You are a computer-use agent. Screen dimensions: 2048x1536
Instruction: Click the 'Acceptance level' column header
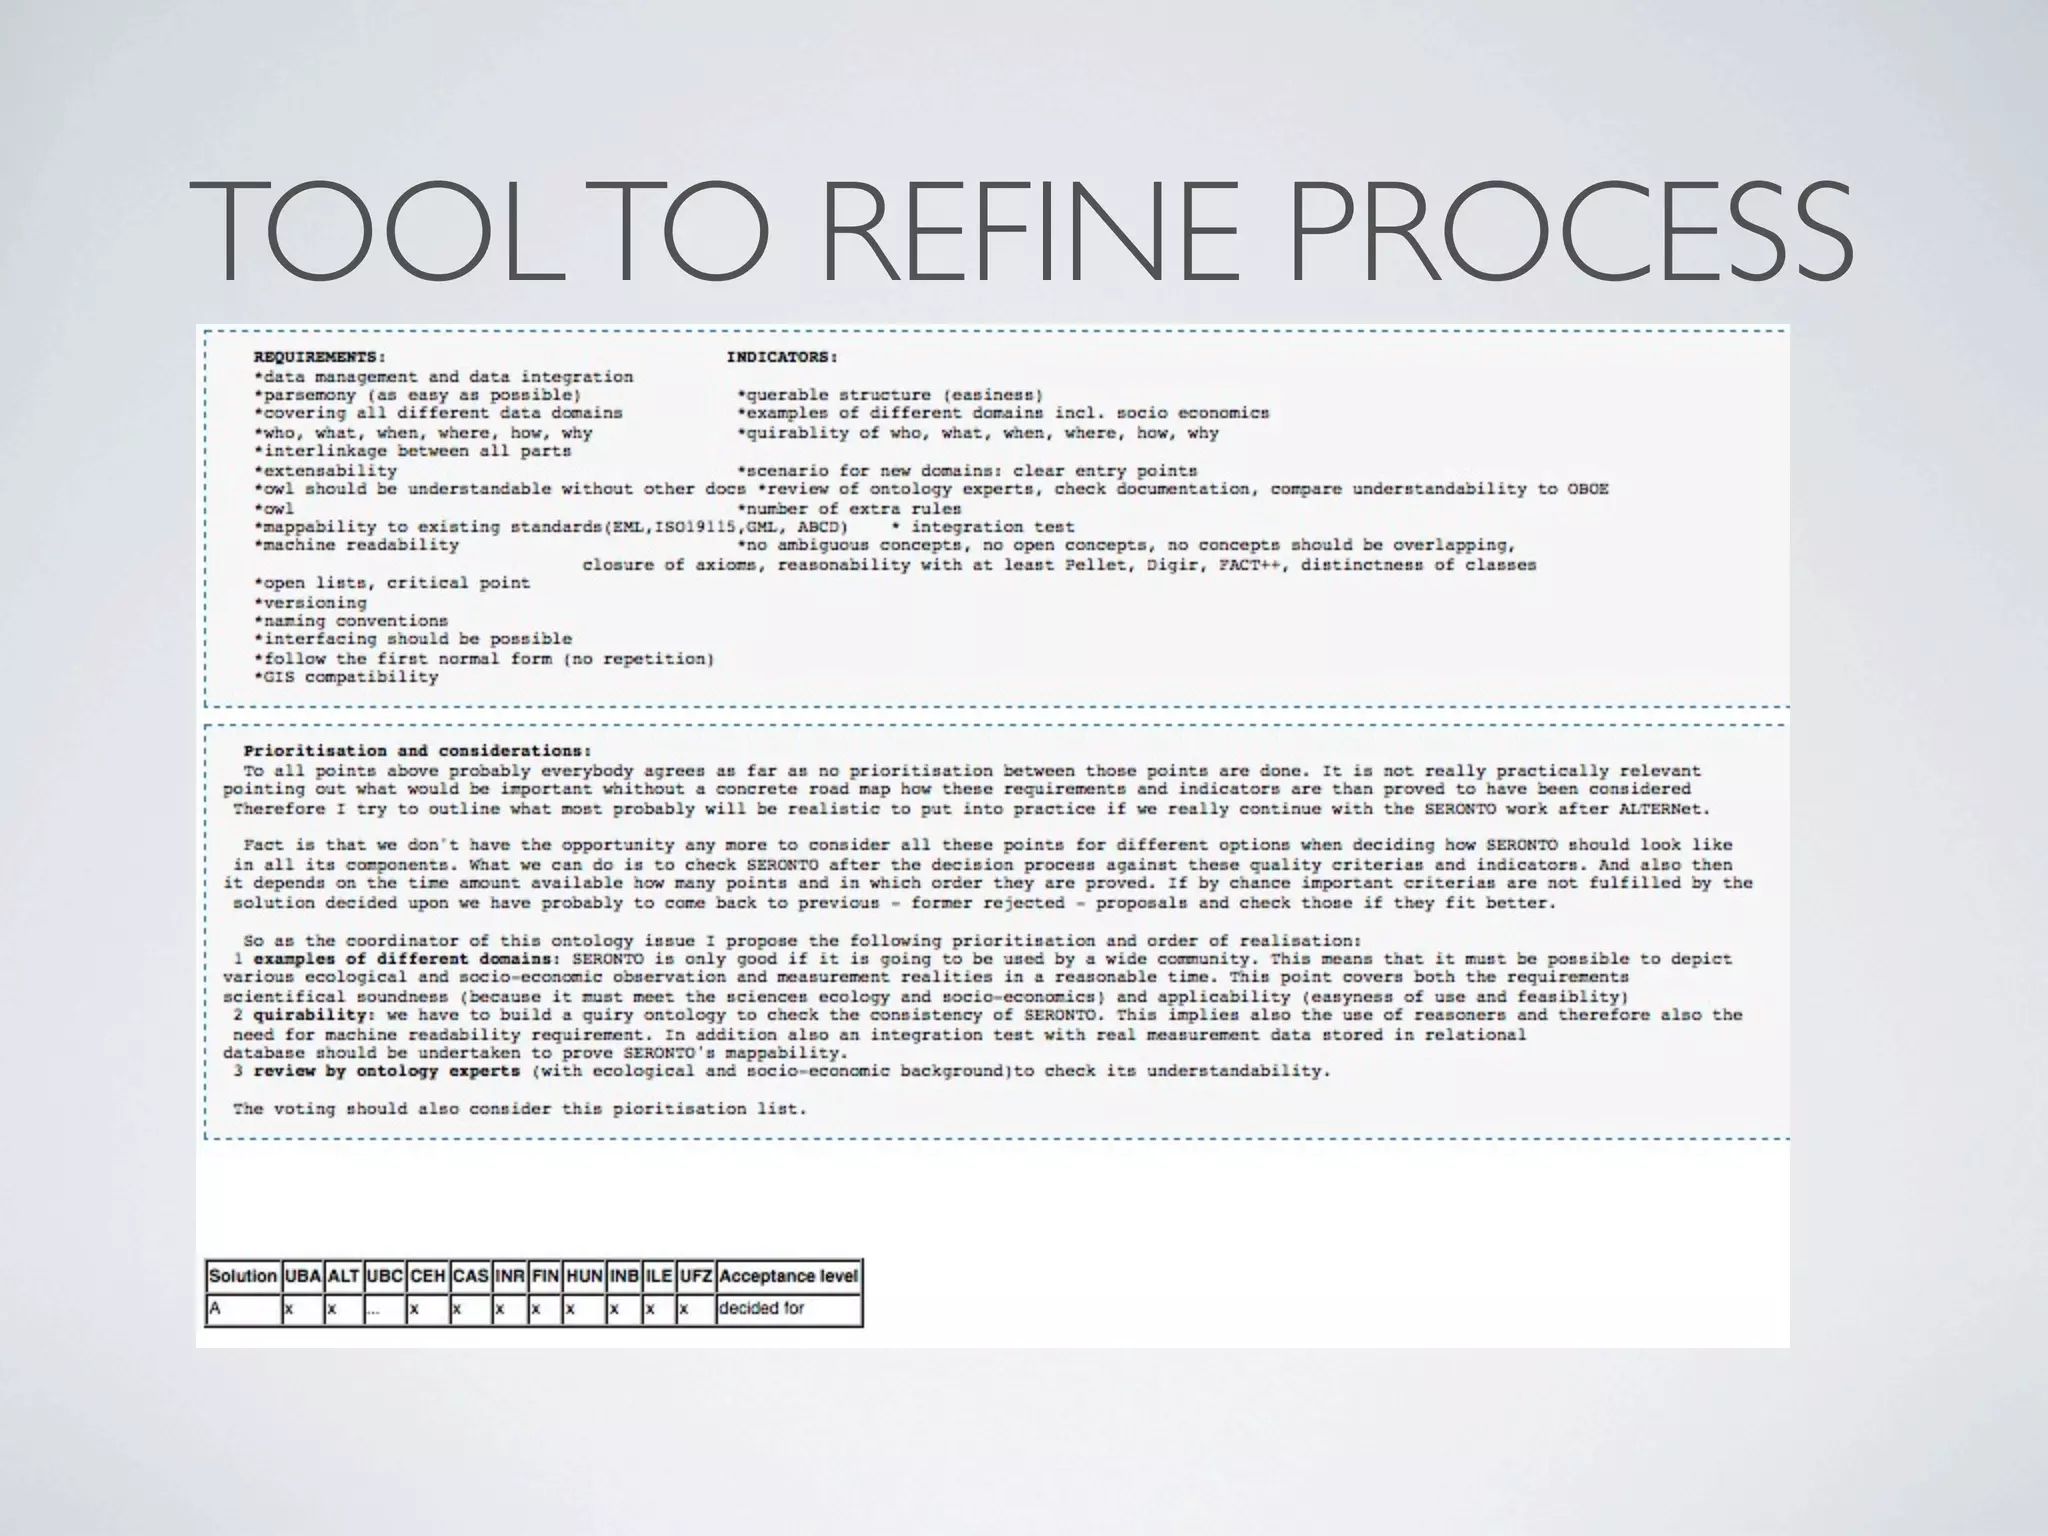click(x=788, y=1276)
